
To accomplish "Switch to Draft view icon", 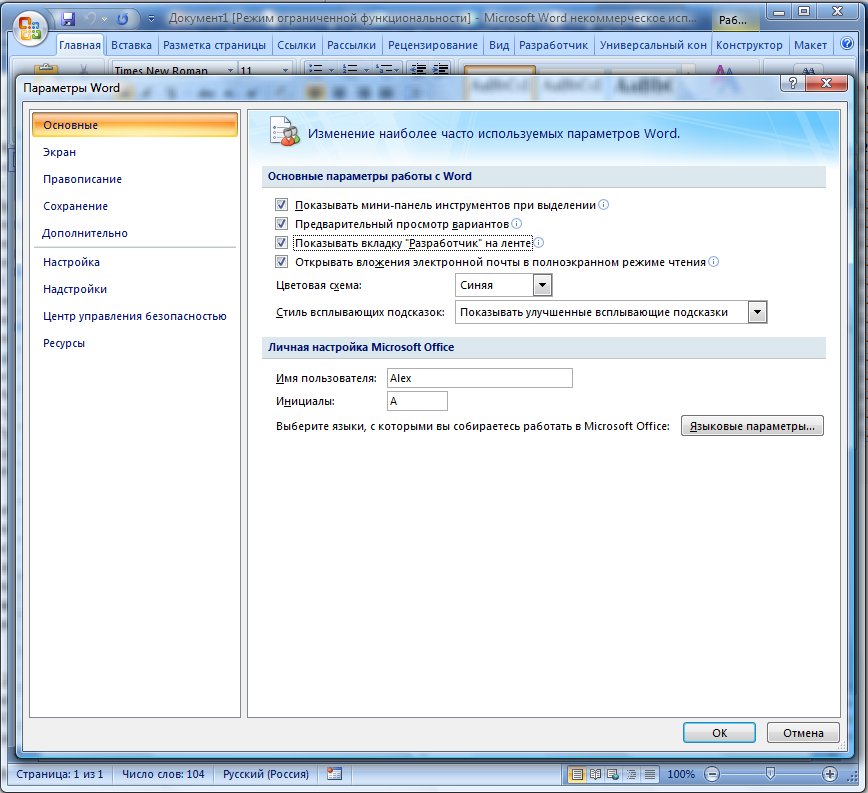I will [649, 774].
